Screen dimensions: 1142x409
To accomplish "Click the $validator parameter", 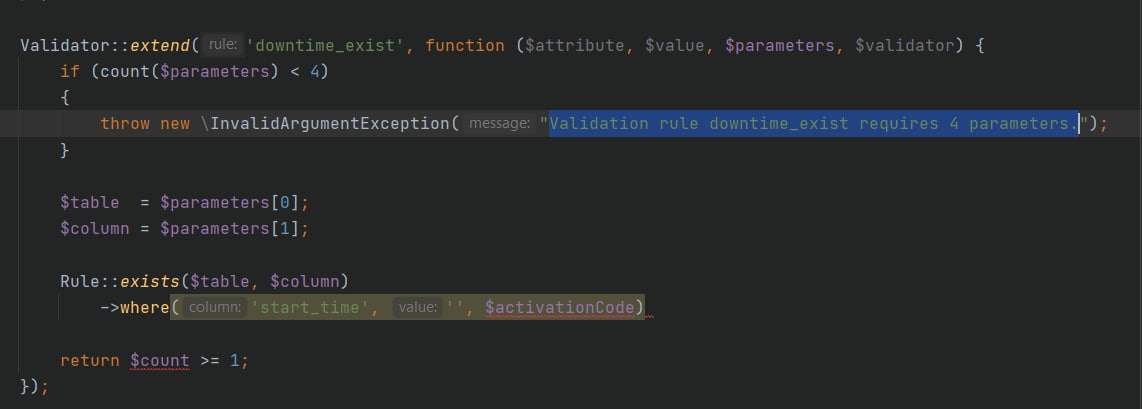I will (x=904, y=45).
